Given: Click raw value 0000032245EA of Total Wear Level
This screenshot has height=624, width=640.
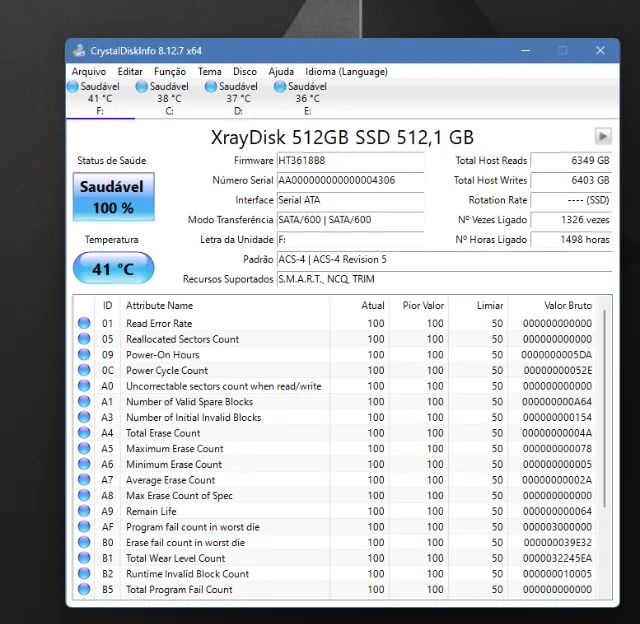Looking at the screenshot, I should click(x=557, y=558).
